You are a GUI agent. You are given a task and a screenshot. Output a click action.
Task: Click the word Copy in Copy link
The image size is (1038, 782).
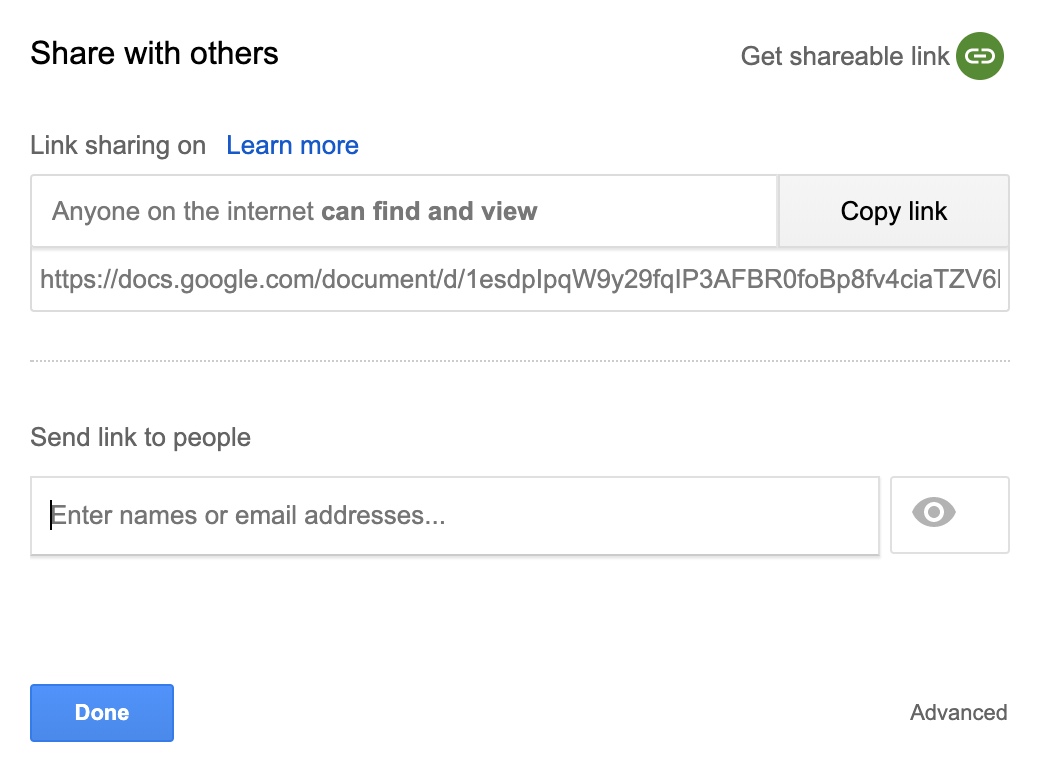pos(871,212)
